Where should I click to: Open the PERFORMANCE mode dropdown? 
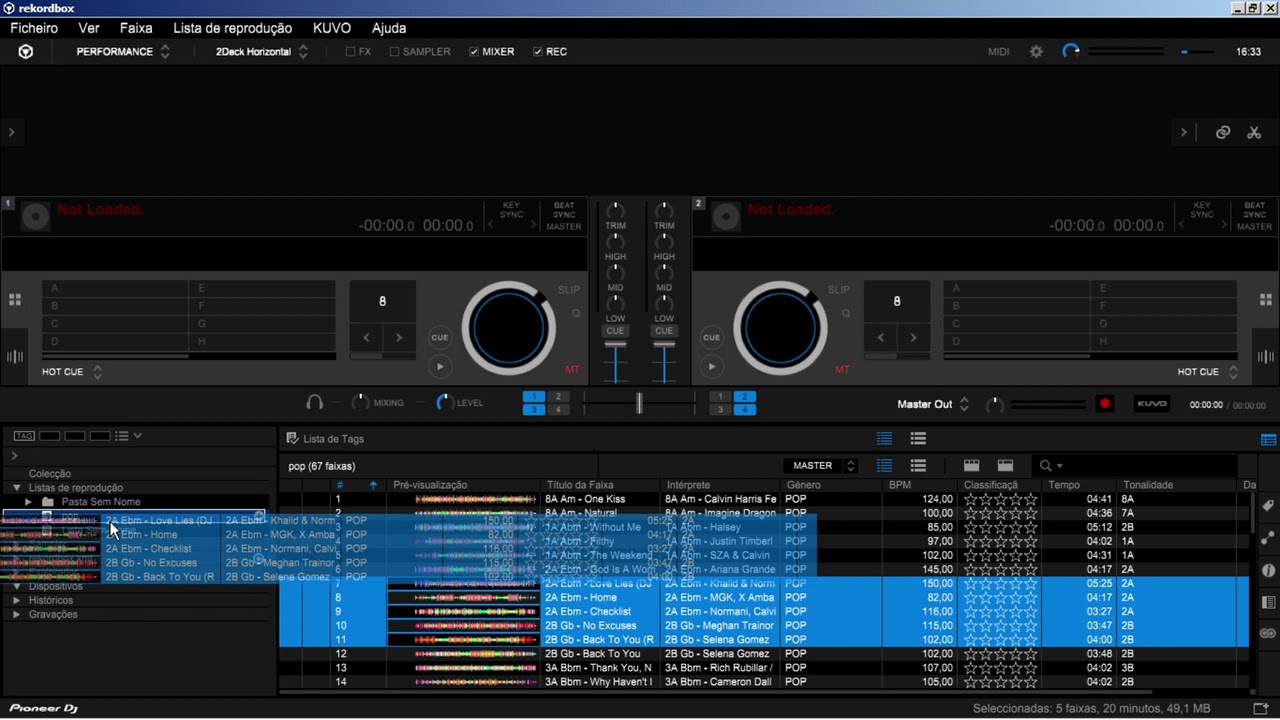point(123,52)
